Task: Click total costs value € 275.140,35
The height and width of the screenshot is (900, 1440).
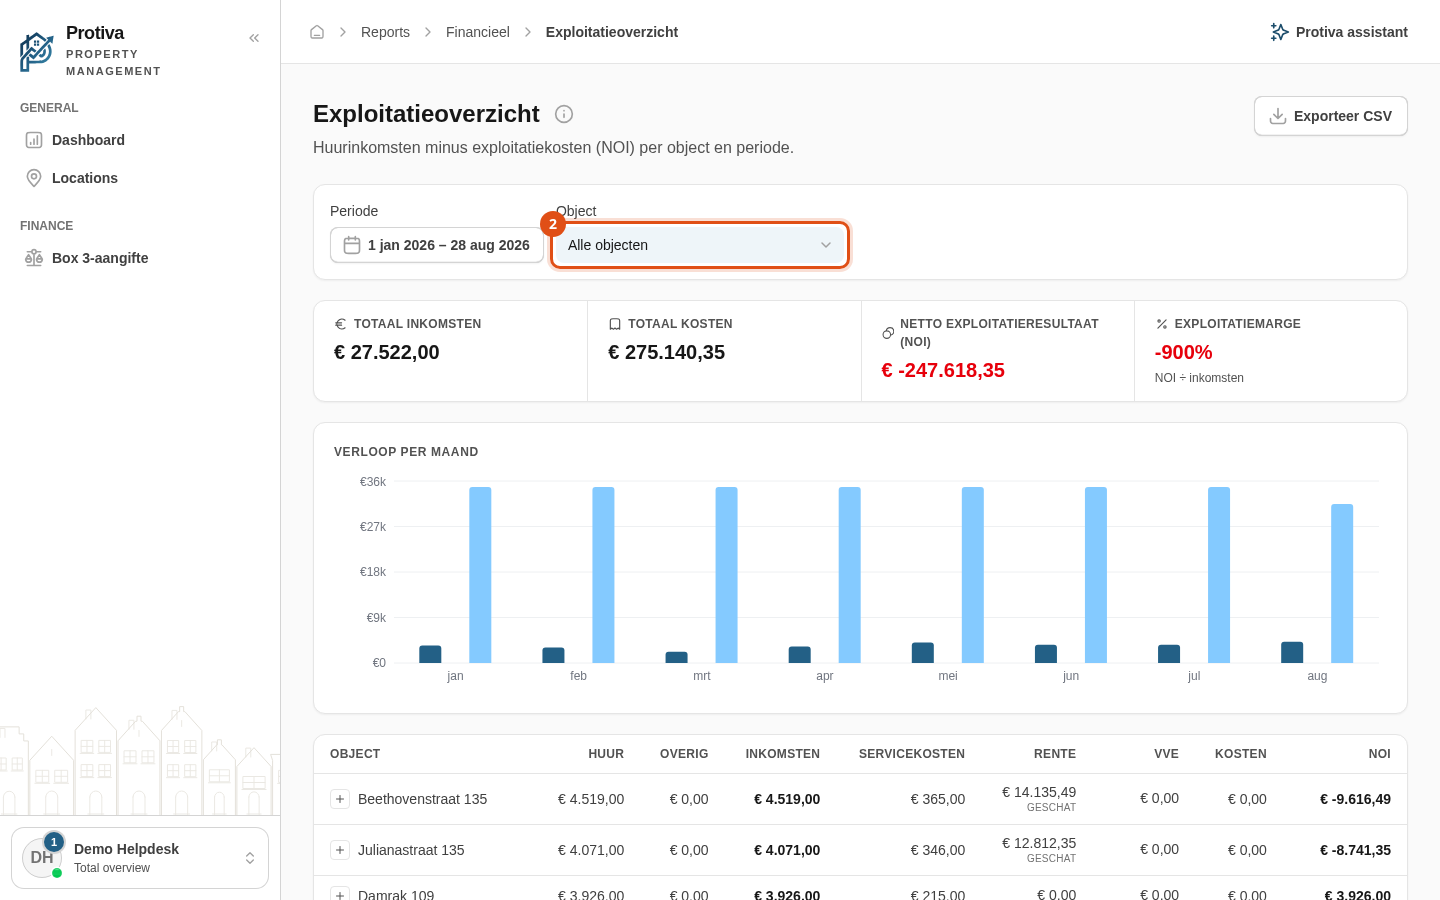Action: tap(667, 352)
